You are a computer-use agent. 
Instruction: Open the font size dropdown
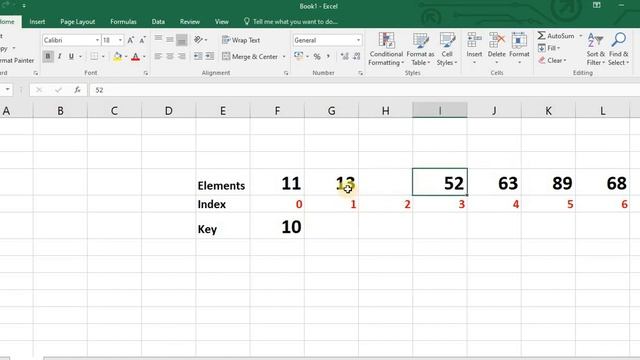click(x=120, y=40)
